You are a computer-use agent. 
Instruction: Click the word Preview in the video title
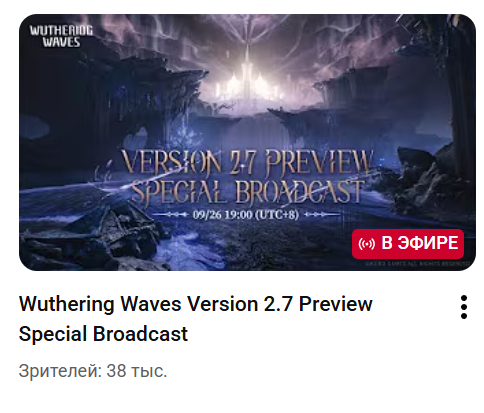click(x=335, y=304)
